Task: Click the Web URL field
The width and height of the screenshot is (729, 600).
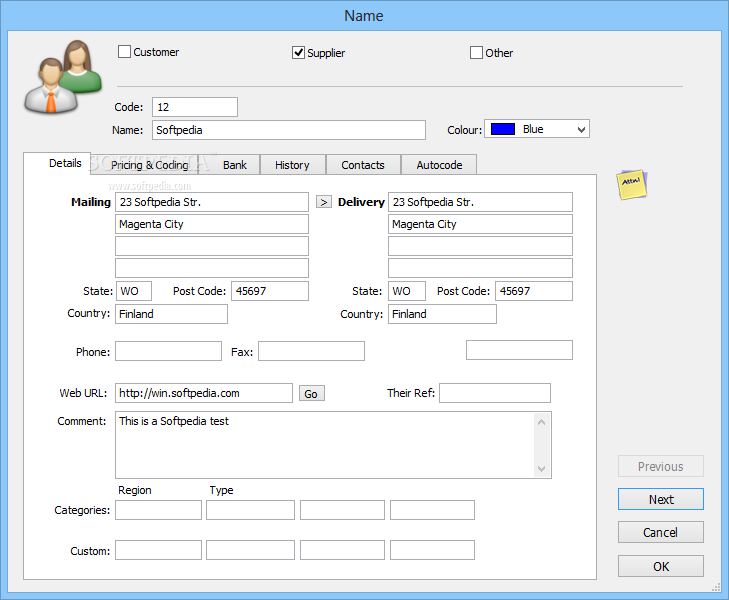Action: 204,393
